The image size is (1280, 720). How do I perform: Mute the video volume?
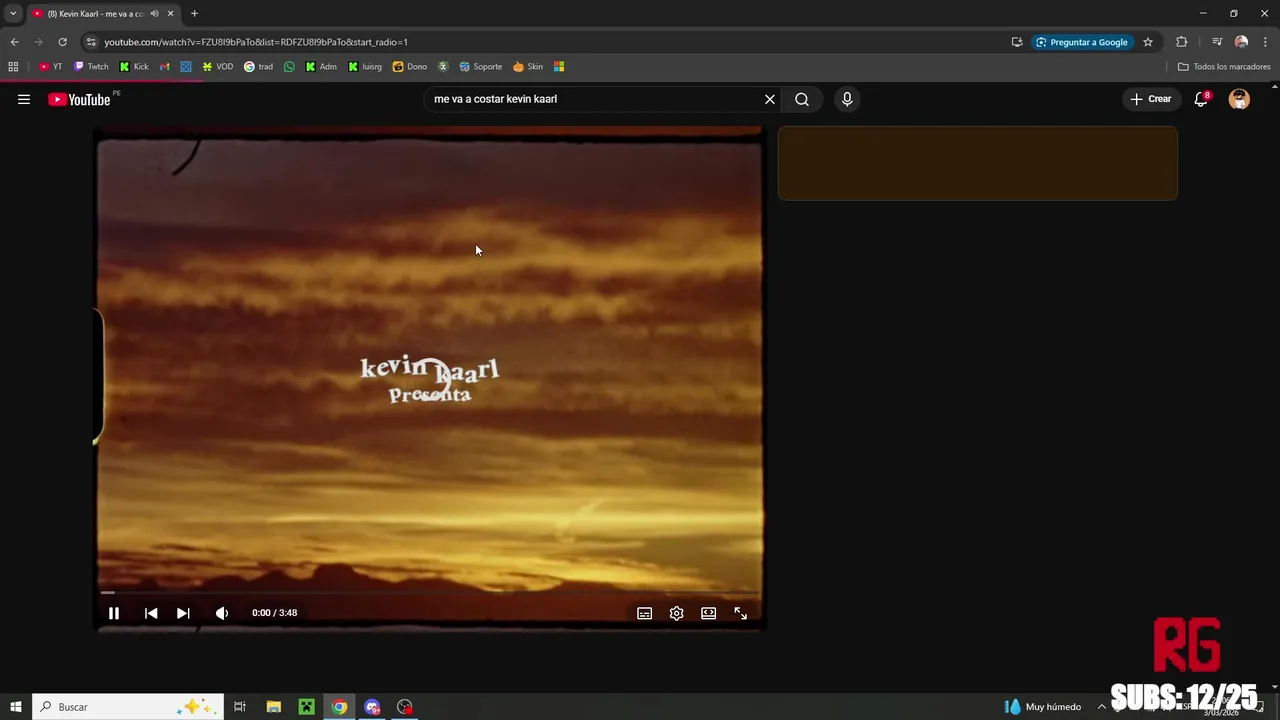click(222, 613)
